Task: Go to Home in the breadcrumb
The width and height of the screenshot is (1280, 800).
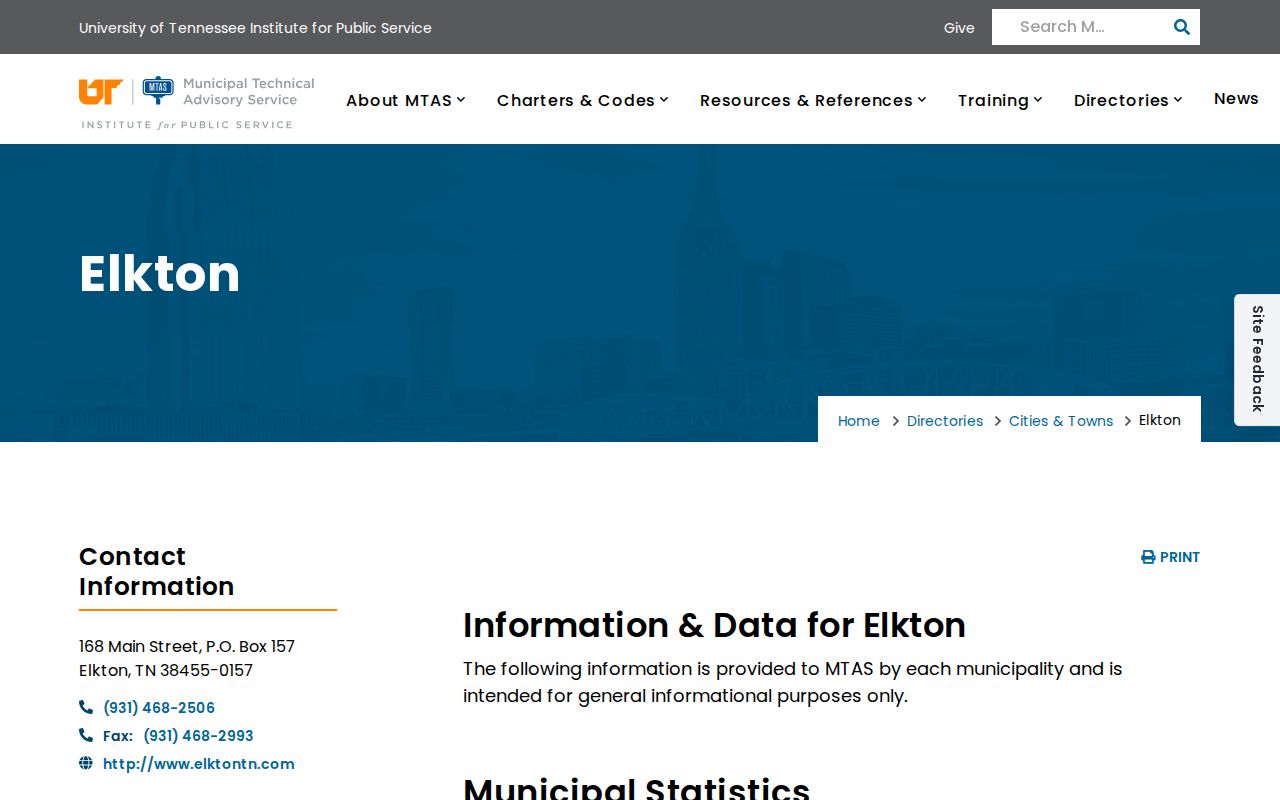Action: 858,421
